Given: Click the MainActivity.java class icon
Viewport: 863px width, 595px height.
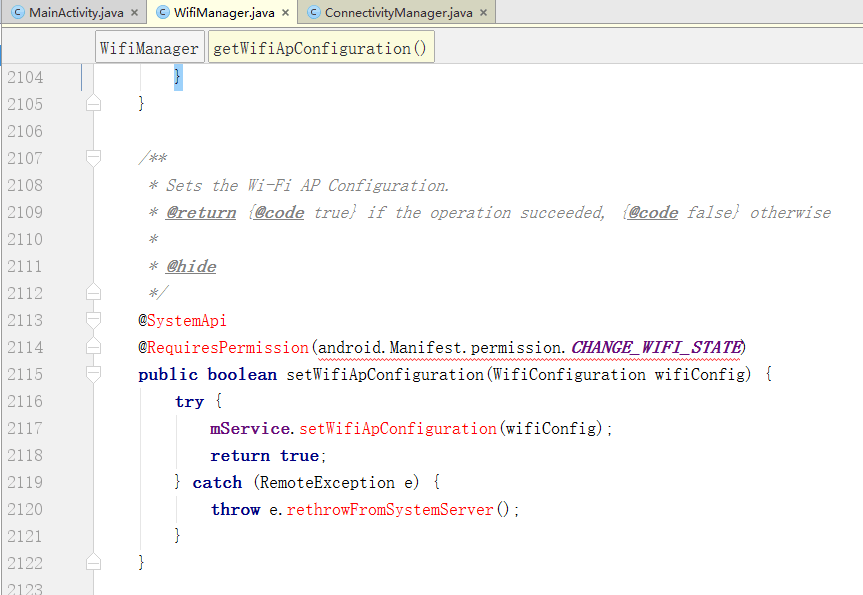Looking at the screenshot, I should tap(18, 12).
